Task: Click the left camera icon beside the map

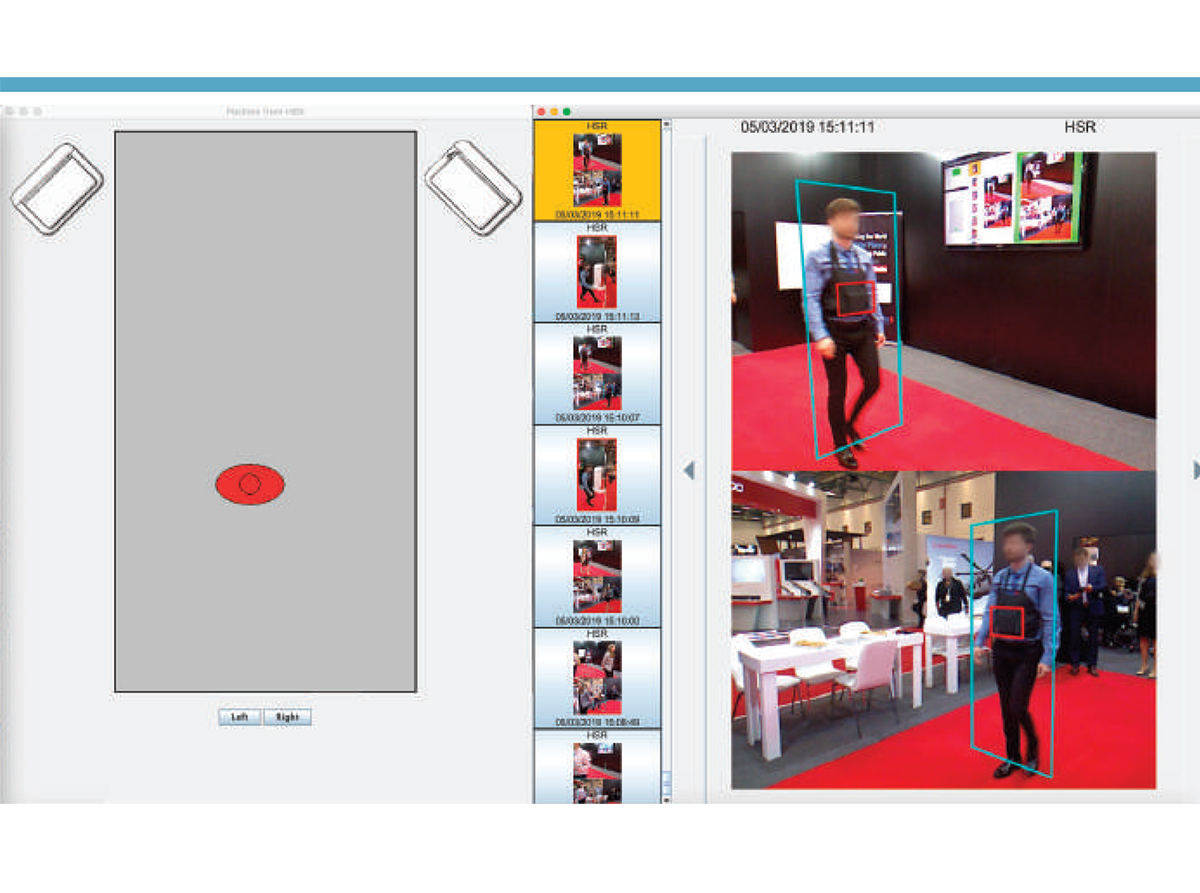Action: (57, 189)
